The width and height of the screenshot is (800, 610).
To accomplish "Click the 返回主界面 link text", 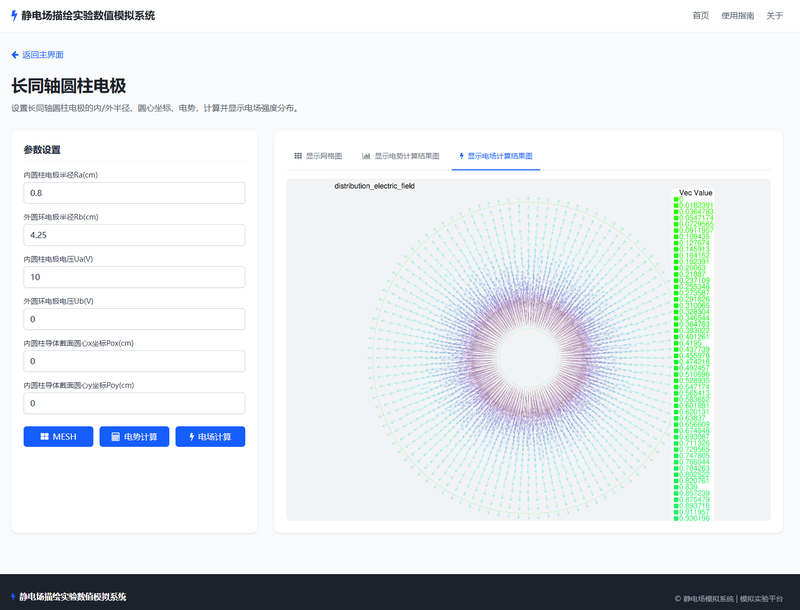I will [43, 55].
